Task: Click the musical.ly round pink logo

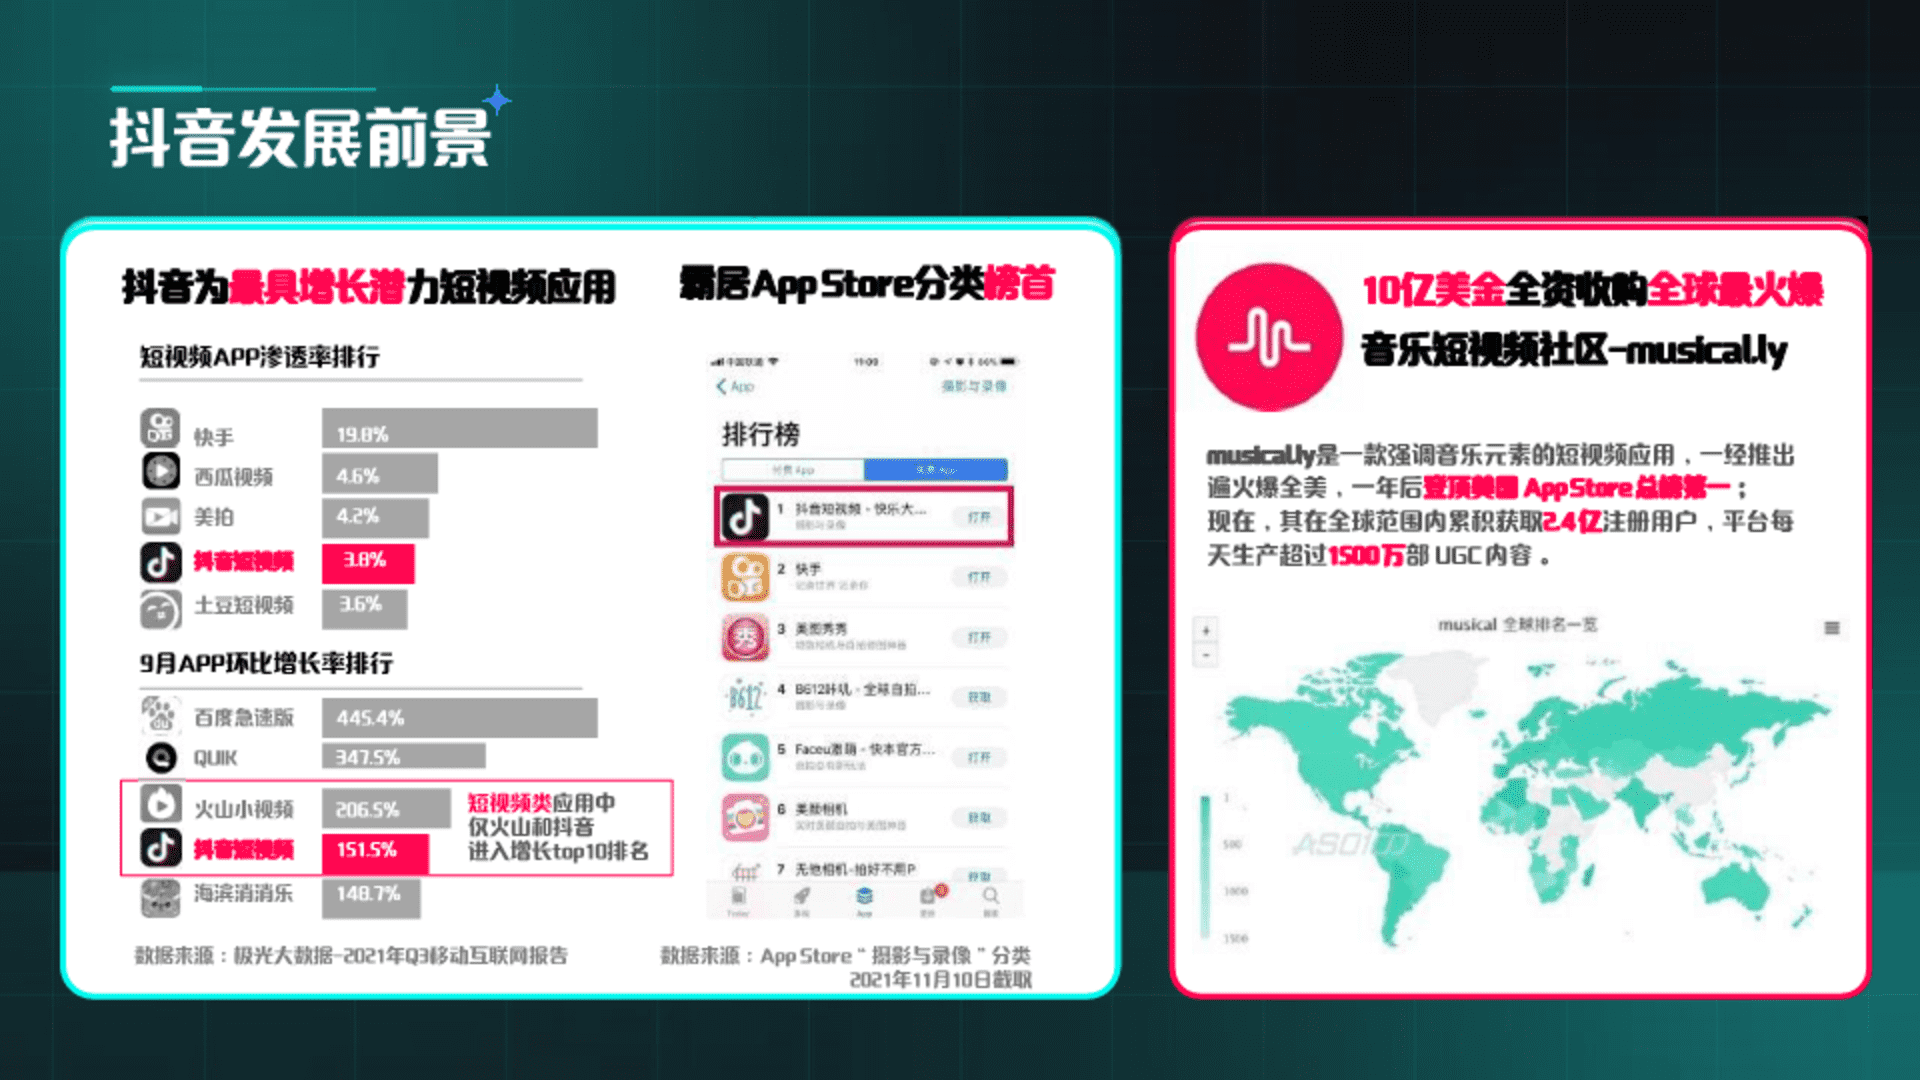Action: 1269,338
